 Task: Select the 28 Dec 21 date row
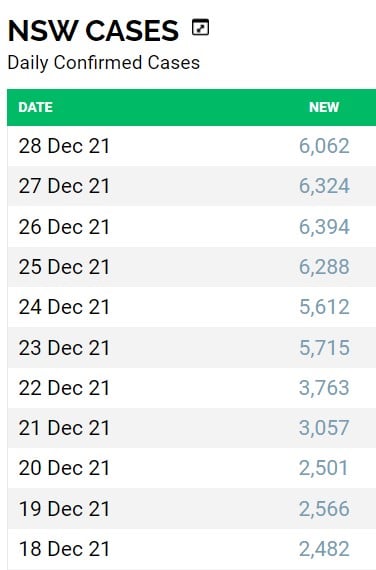coord(192,146)
